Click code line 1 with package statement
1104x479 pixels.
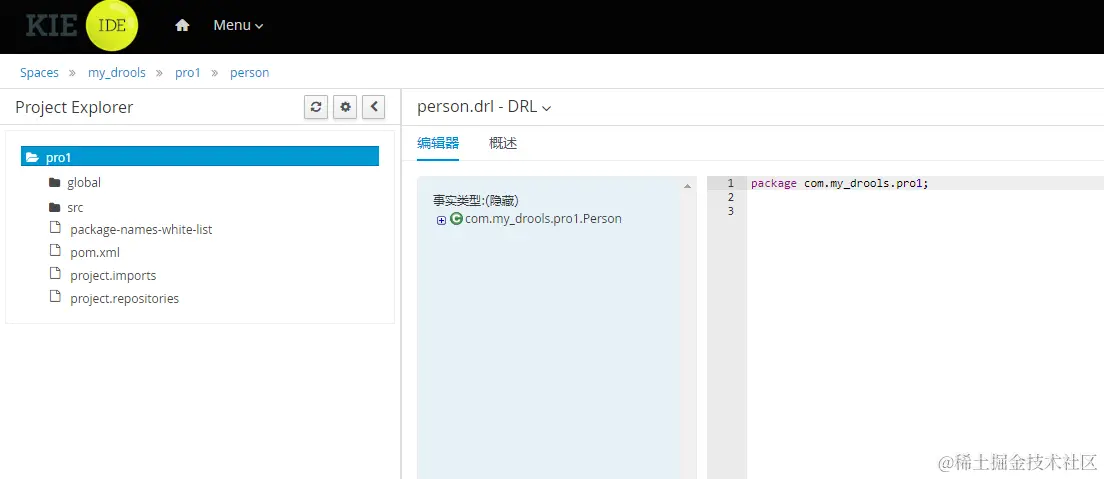(x=840, y=183)
